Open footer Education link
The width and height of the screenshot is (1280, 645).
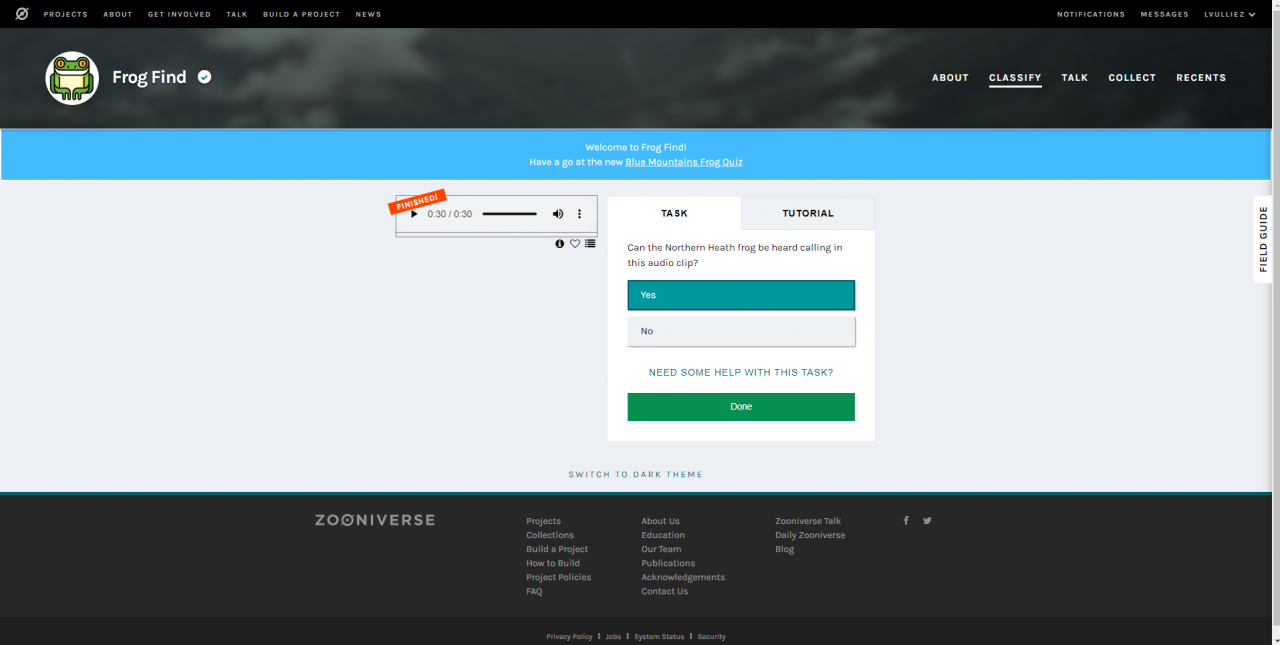[663, 535]
